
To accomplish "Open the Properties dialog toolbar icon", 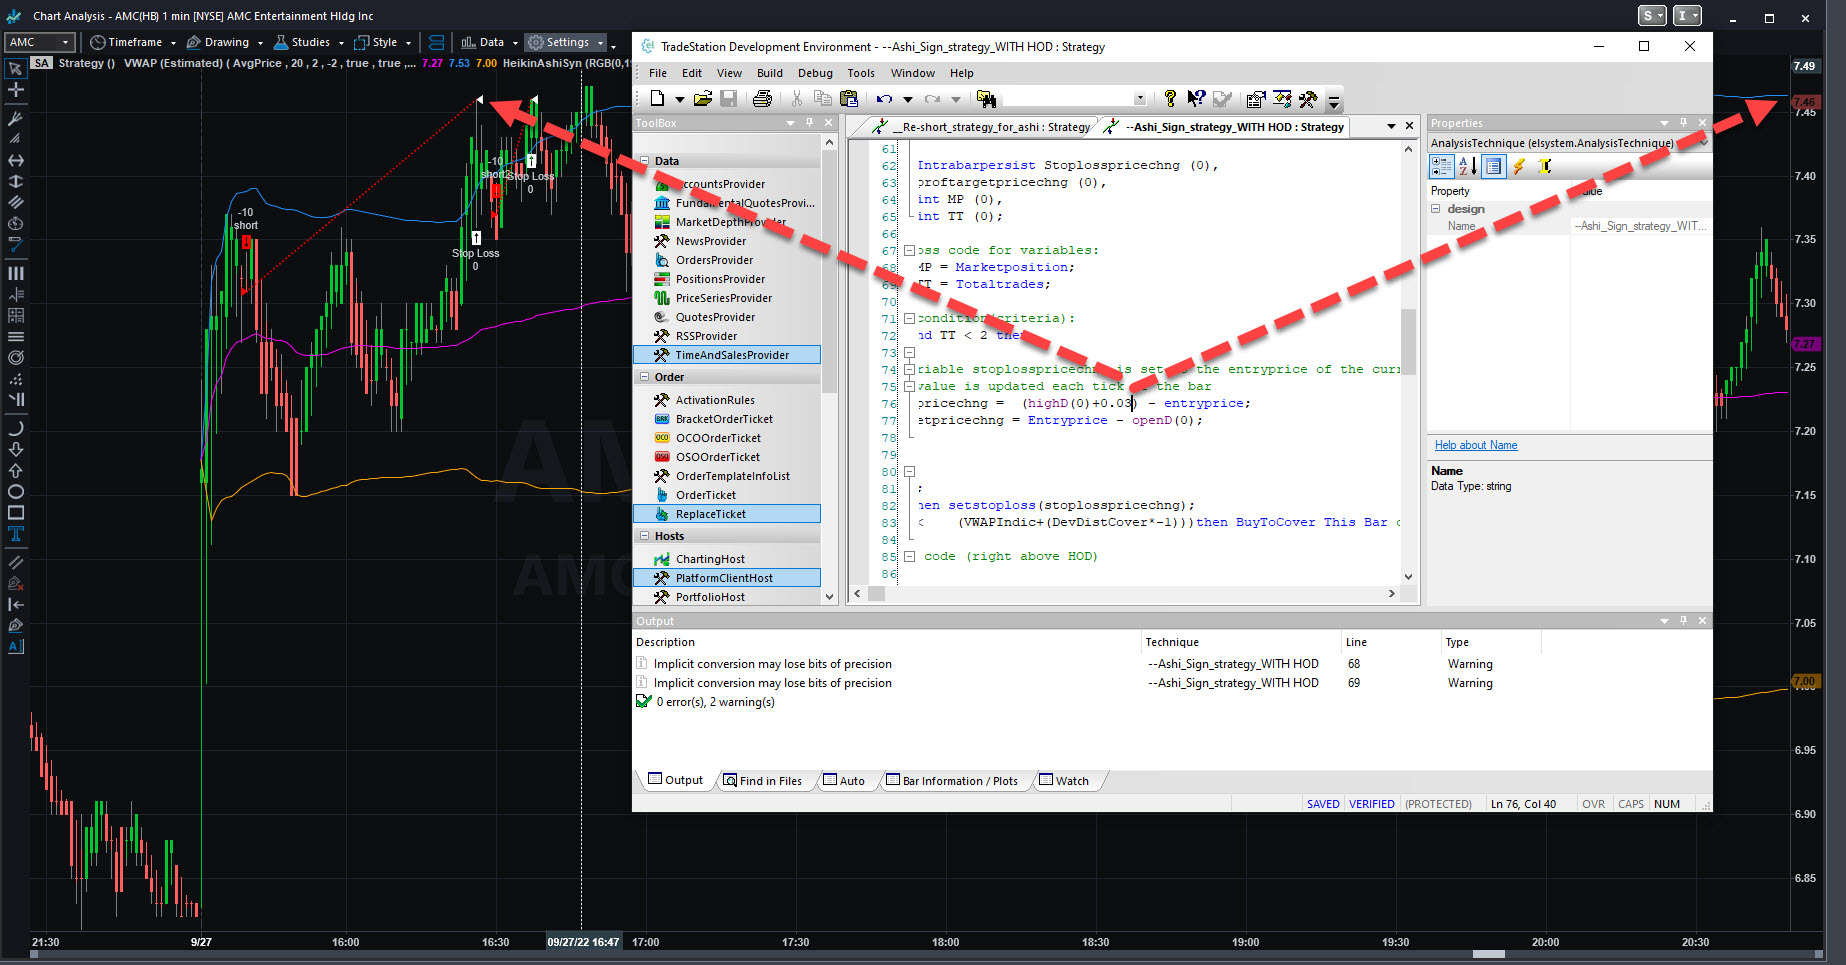I will click(x=1256, y=98).
